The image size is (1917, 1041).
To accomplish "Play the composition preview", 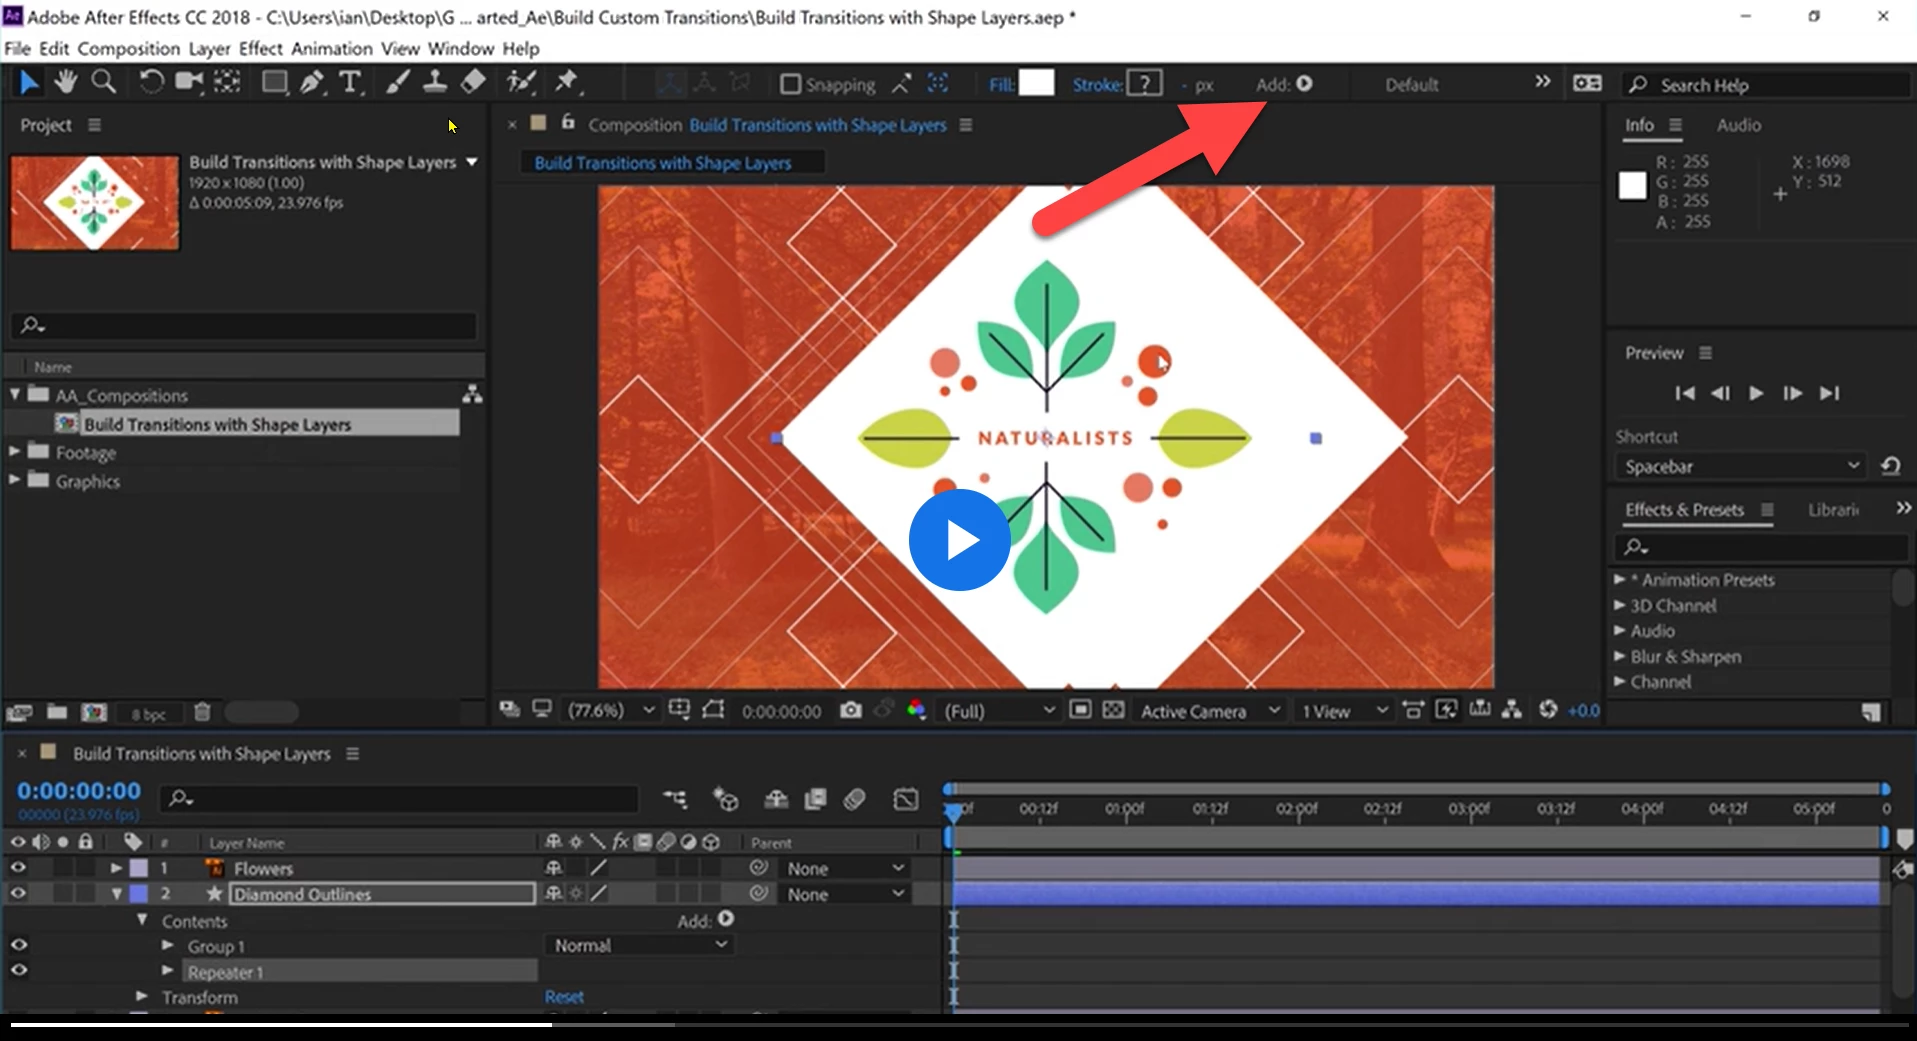I will tap(1756, 393).
